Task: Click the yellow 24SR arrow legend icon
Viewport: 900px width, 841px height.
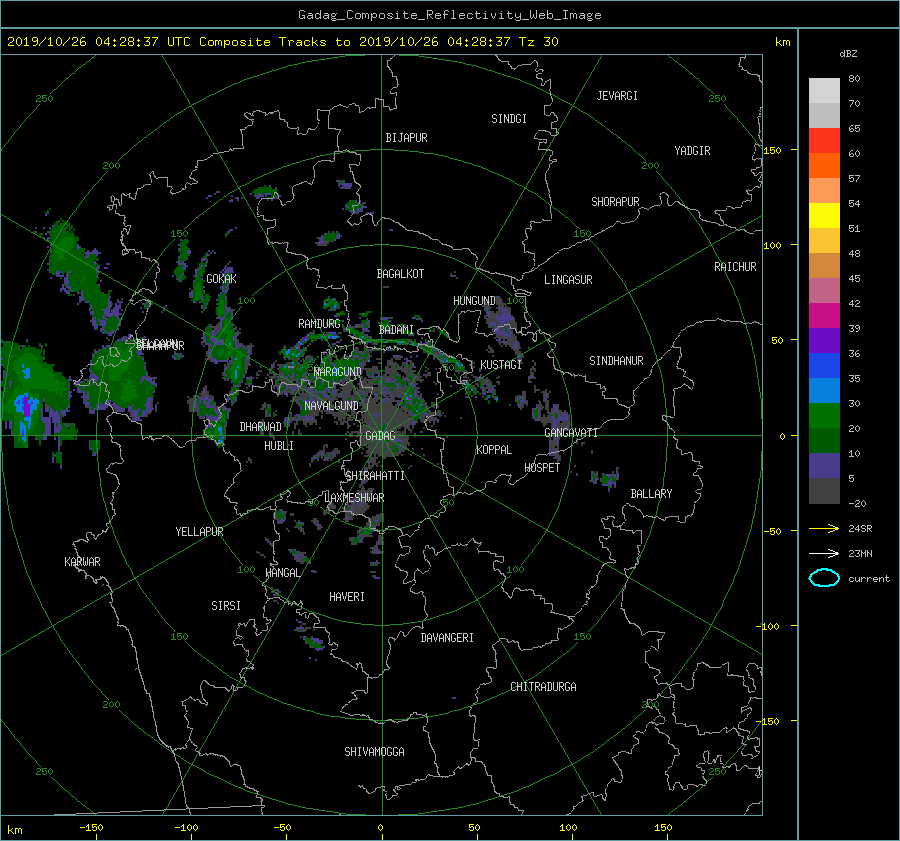Action: click(824, 529)
